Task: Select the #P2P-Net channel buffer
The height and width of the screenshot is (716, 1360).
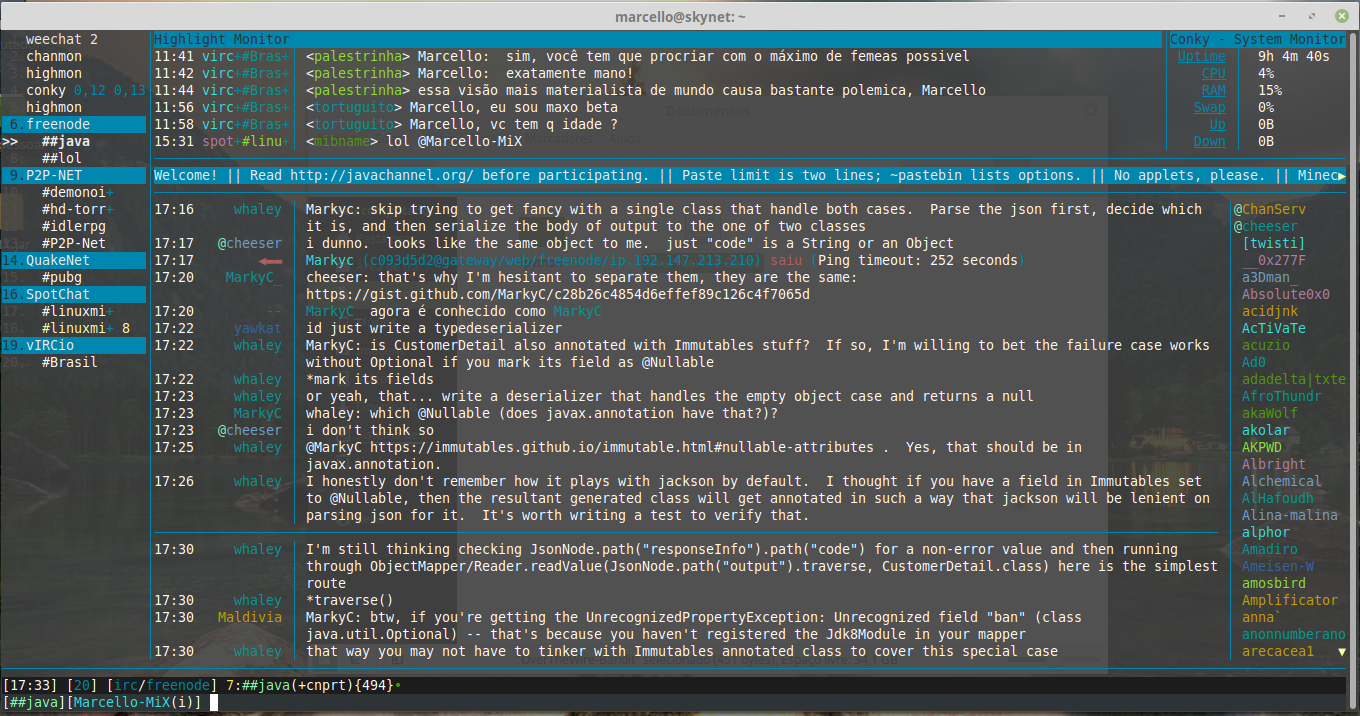Action: coord(74,243)
